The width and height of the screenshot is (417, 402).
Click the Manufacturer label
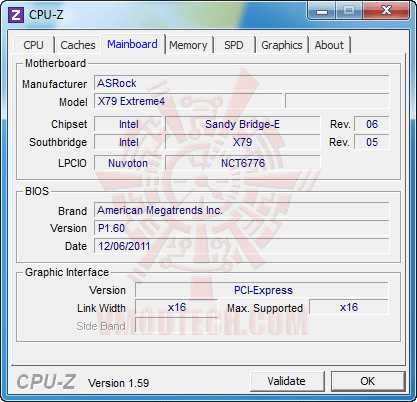54,84
